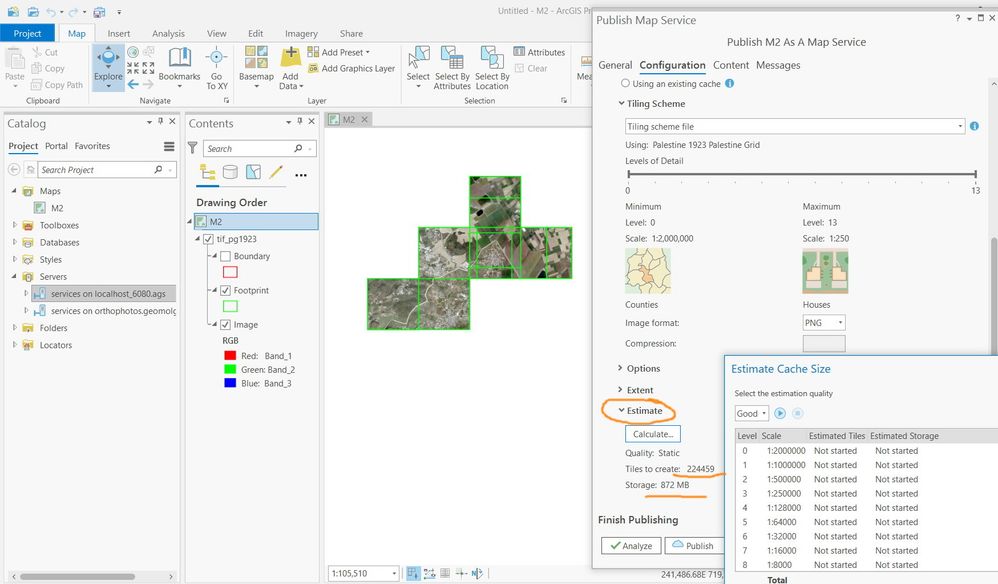Click the Add Data icon

click(290, 57)
